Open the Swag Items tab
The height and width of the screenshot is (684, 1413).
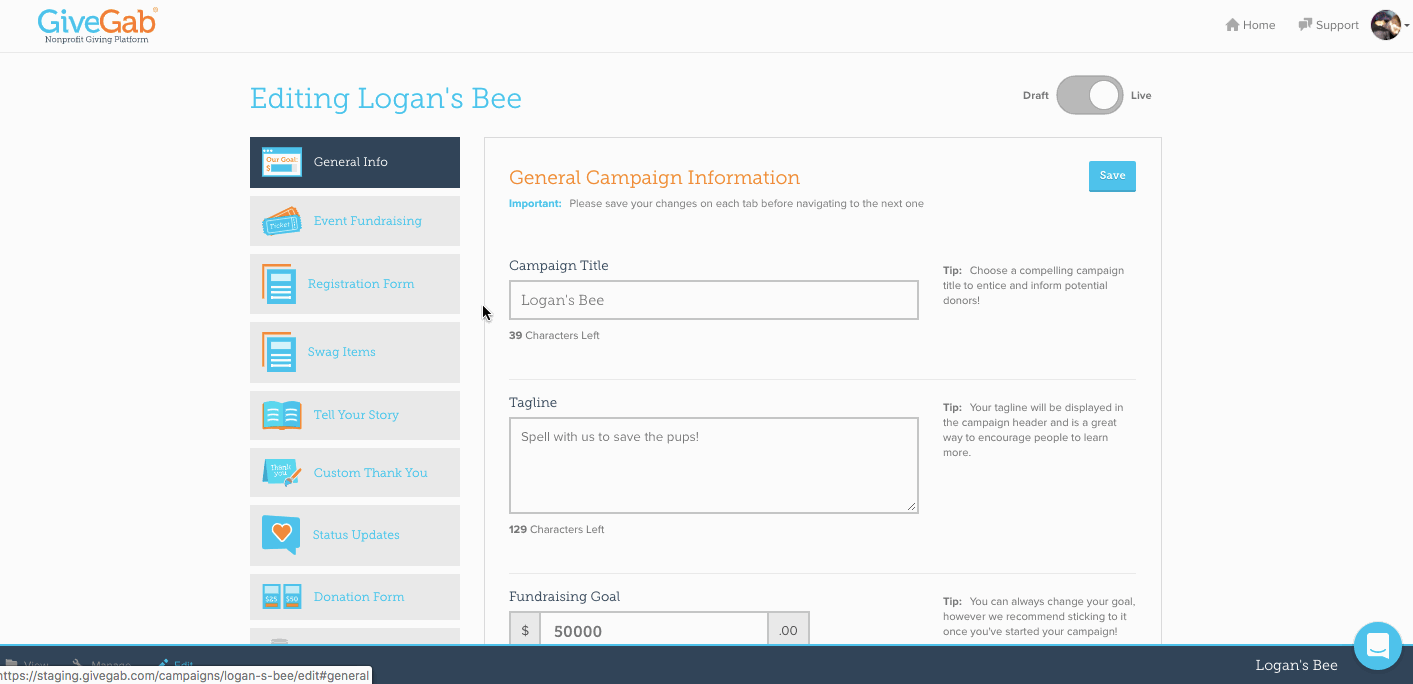[x=355, y=352]
